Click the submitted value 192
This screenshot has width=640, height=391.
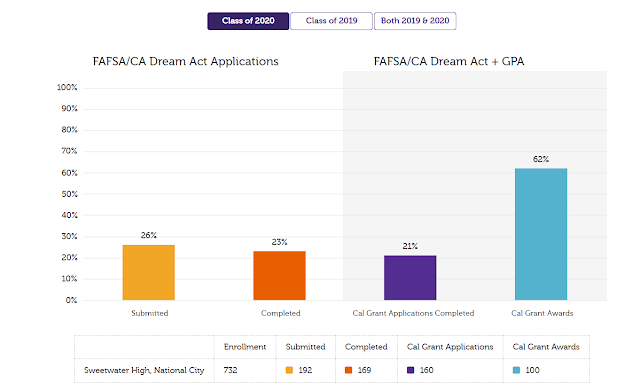point(305,370)
